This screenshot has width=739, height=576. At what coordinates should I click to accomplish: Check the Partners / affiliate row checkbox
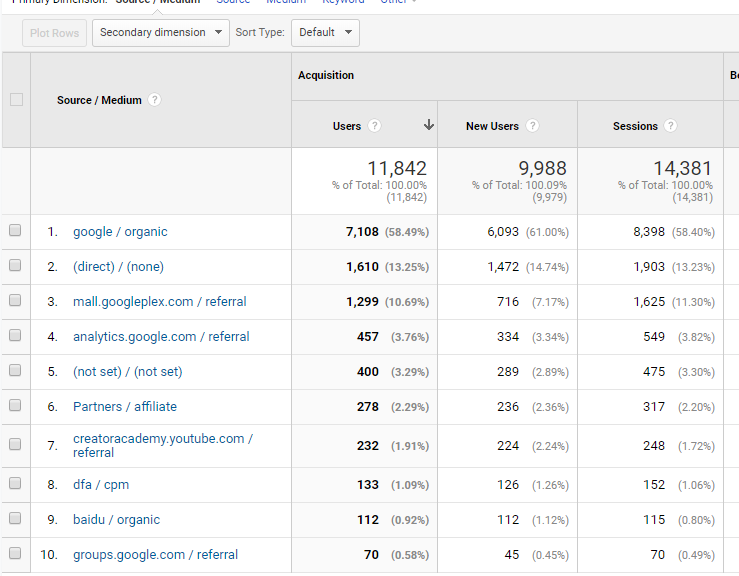(x=15, y=405)
